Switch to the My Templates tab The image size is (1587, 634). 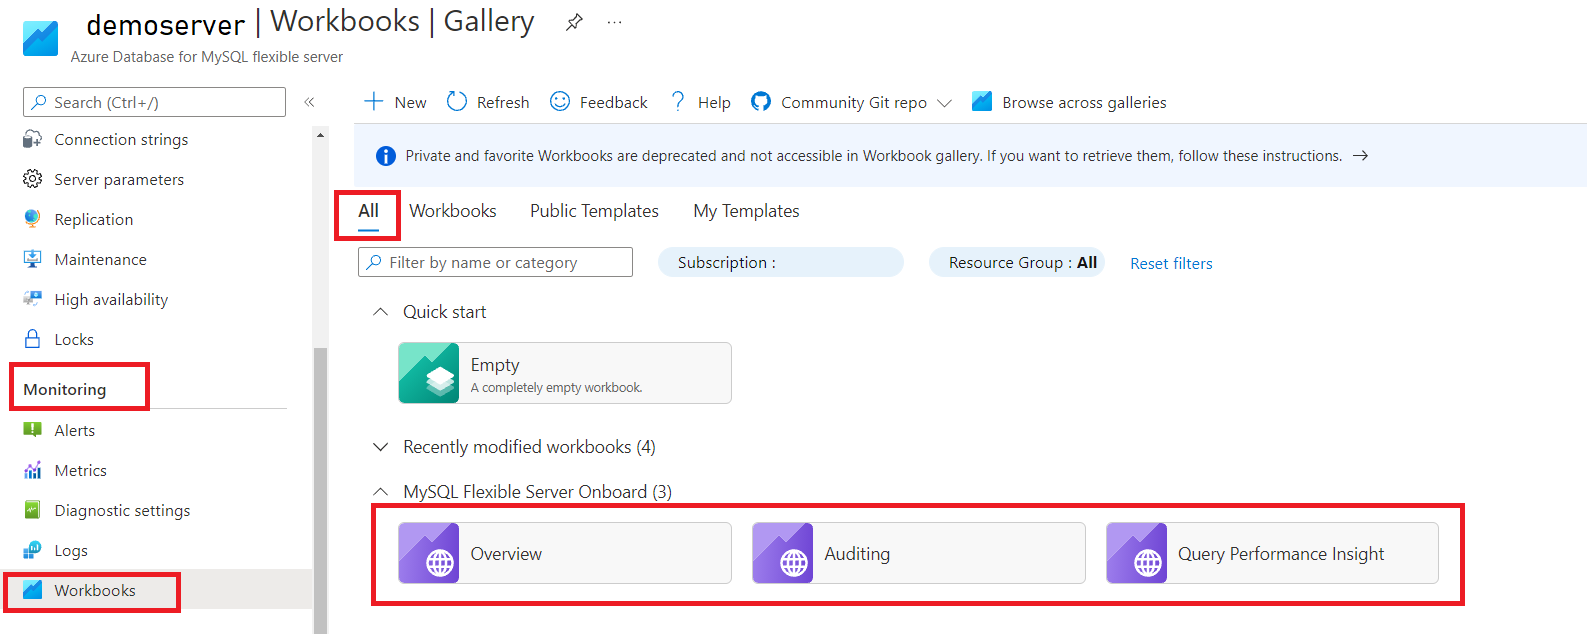pos(746,211)
